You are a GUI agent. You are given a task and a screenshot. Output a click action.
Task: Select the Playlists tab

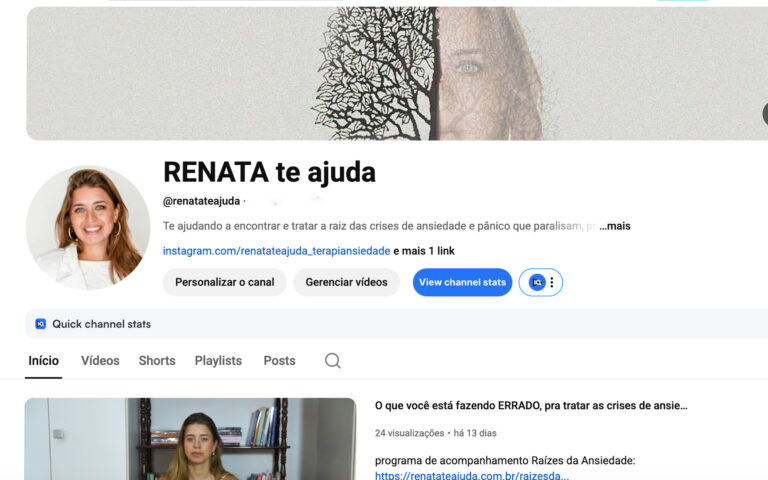(x=218, y=361)
